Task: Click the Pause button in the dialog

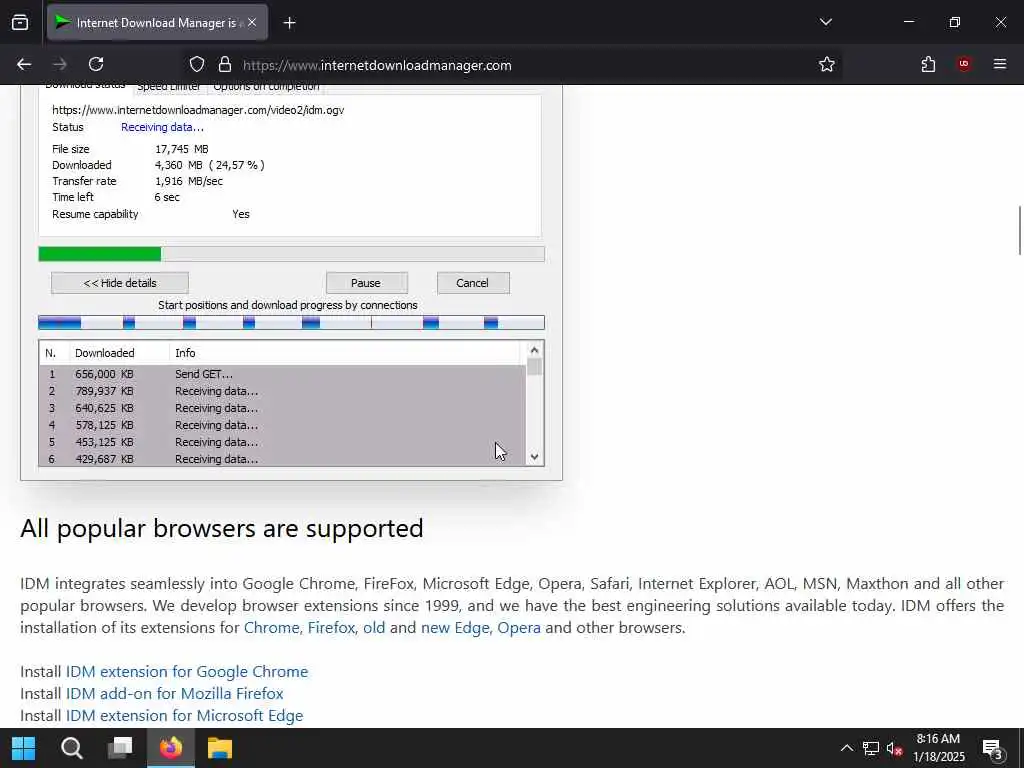Action: pyautogui.click(x=366, y=283)
